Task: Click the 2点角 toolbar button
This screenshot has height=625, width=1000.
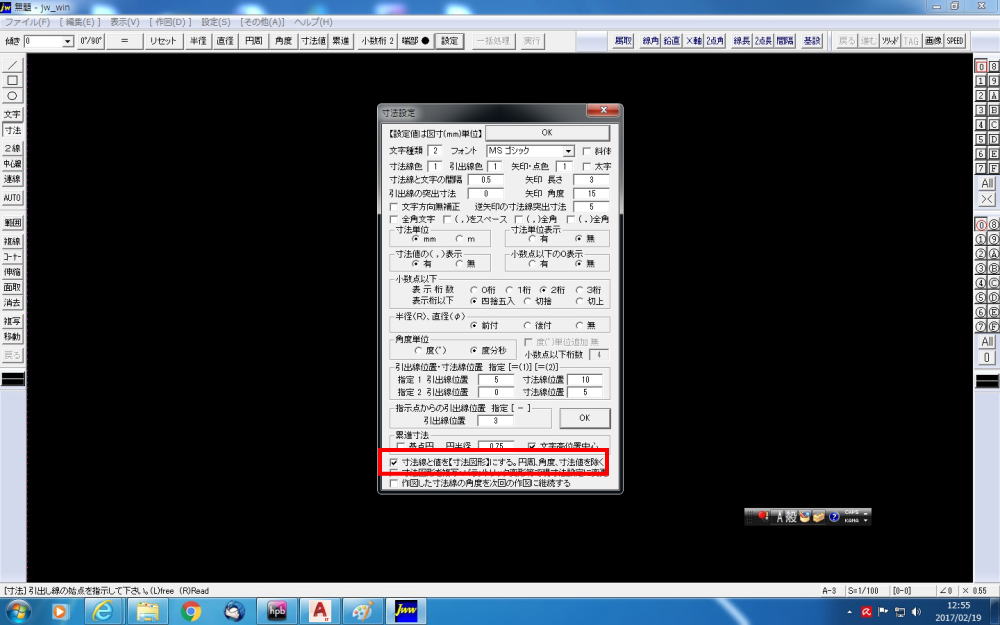Action: pos(715,41)
